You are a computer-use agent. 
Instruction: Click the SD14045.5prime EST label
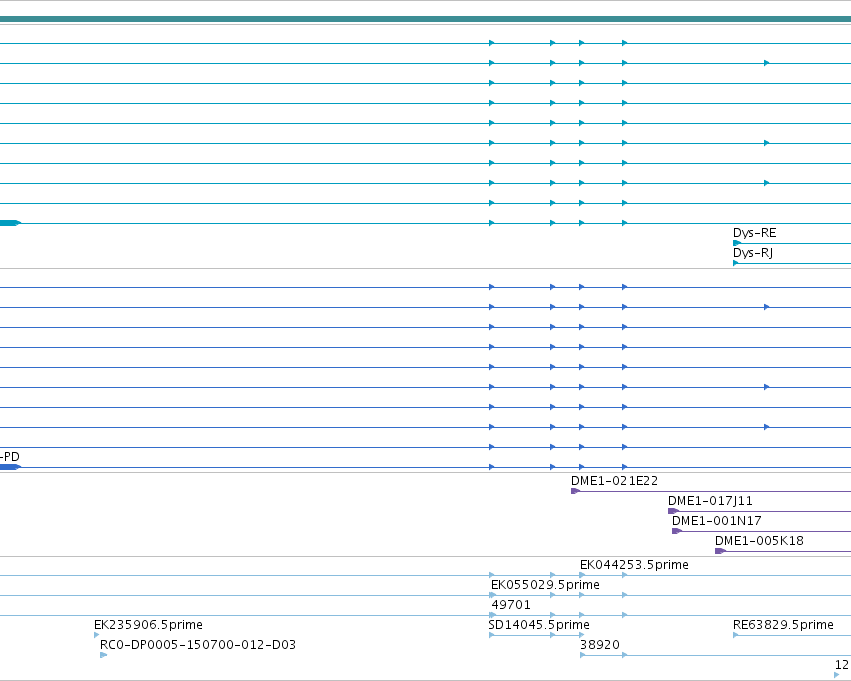[x=539, y=625]
